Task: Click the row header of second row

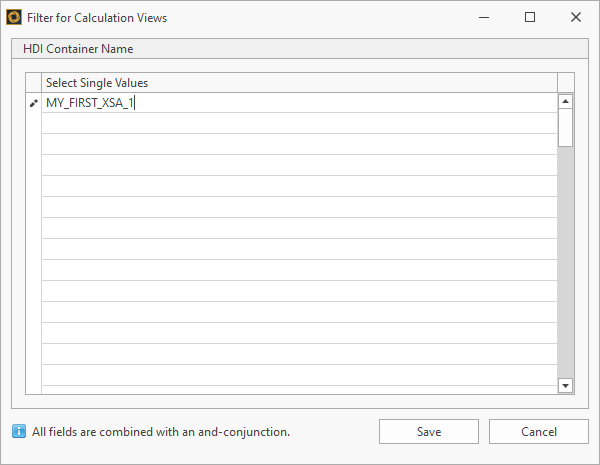Action: pos(33,123)
